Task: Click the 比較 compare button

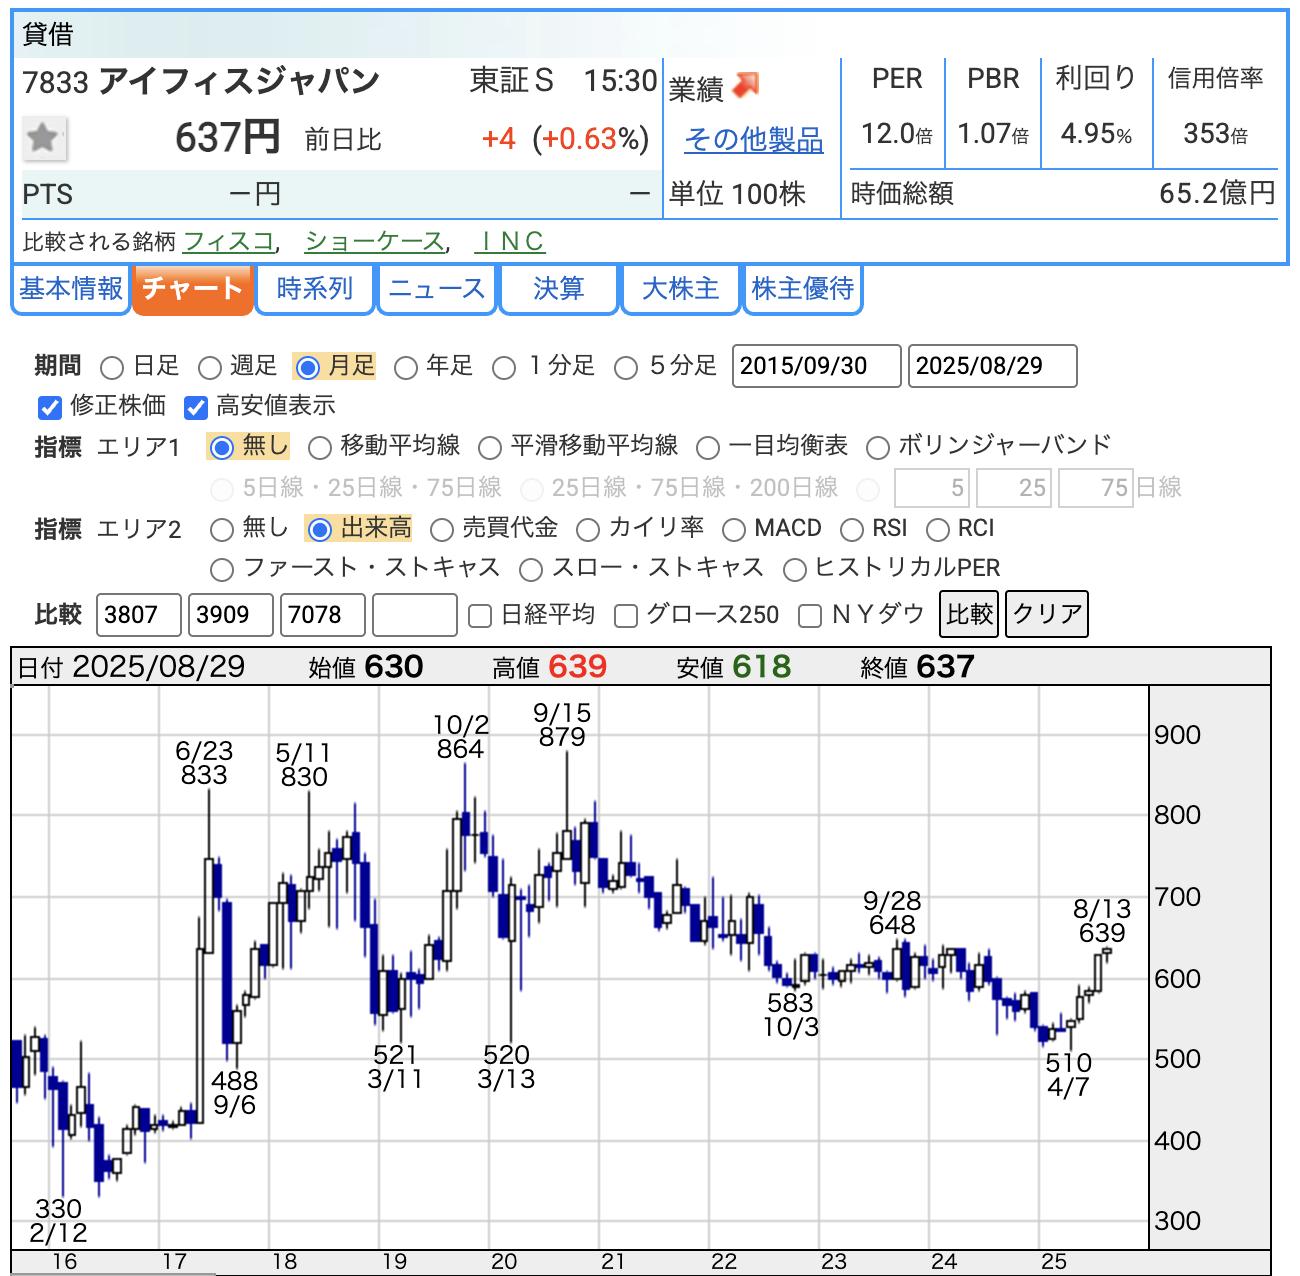Action: coord(970,613)
